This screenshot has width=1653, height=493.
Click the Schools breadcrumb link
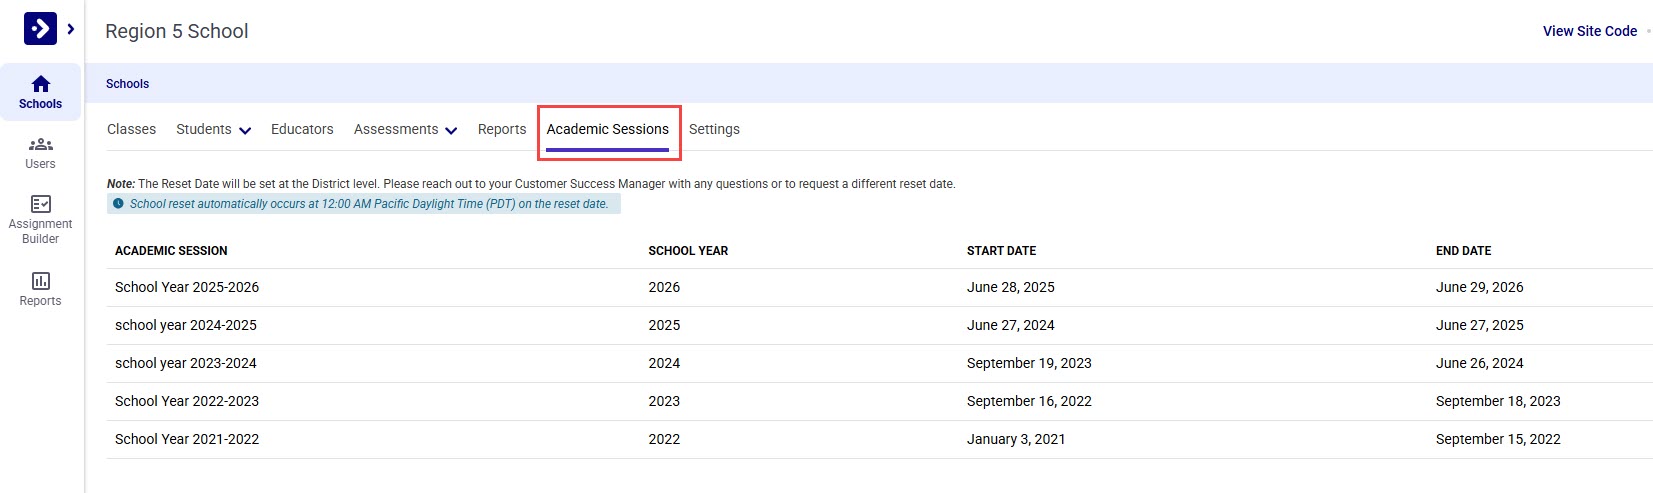(x=127, y=84)
